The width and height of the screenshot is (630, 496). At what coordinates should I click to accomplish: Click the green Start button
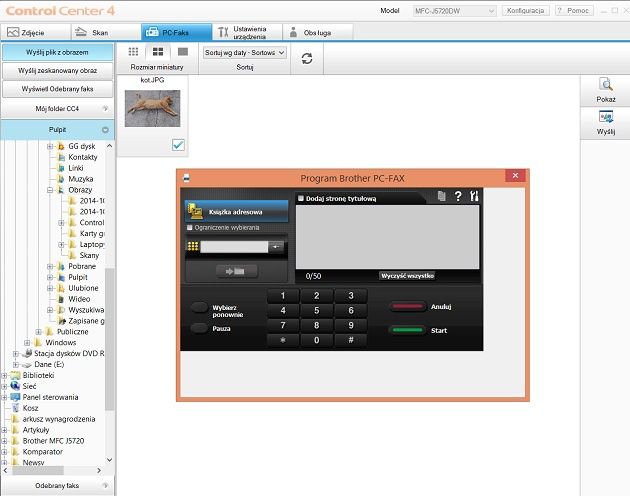[x=407, y=330]
